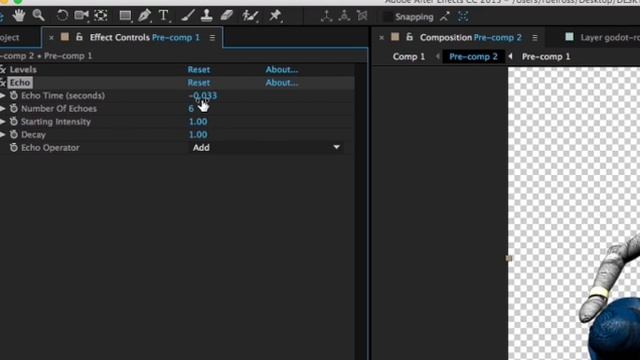
Task: Open Composition panel menu
Action: tap(535, 38)
